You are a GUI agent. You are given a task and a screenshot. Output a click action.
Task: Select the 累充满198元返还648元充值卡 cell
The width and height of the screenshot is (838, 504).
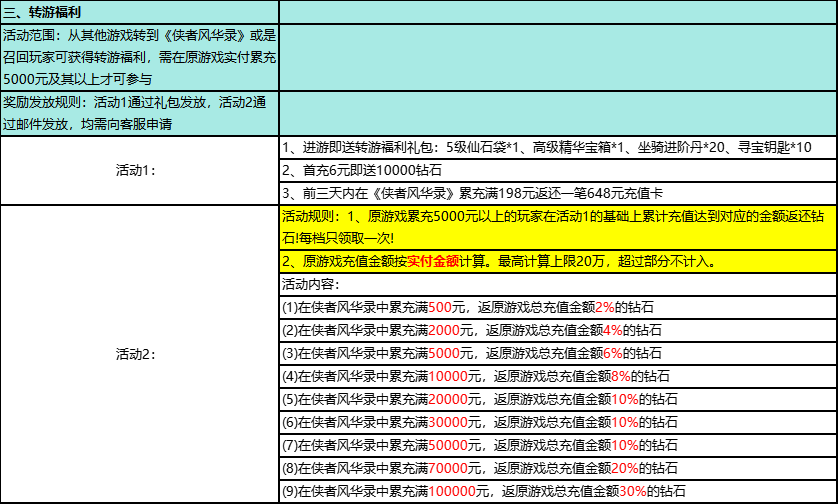pyautogui.click(x=556, y=193)
